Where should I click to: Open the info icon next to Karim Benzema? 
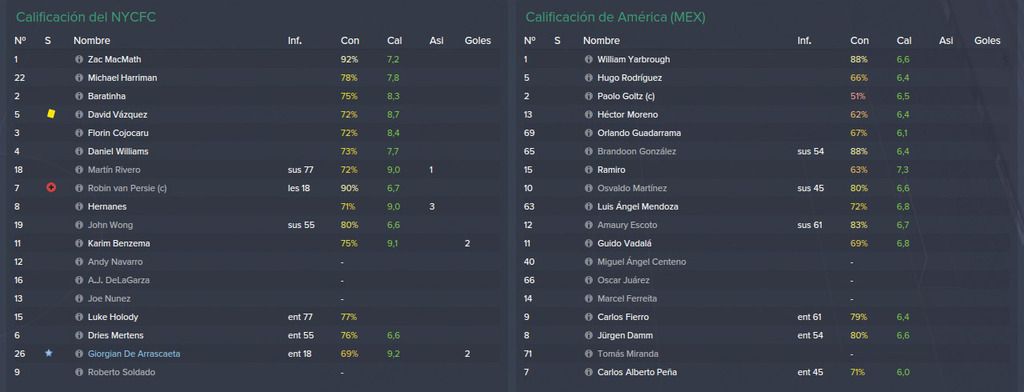click(79, 244)
